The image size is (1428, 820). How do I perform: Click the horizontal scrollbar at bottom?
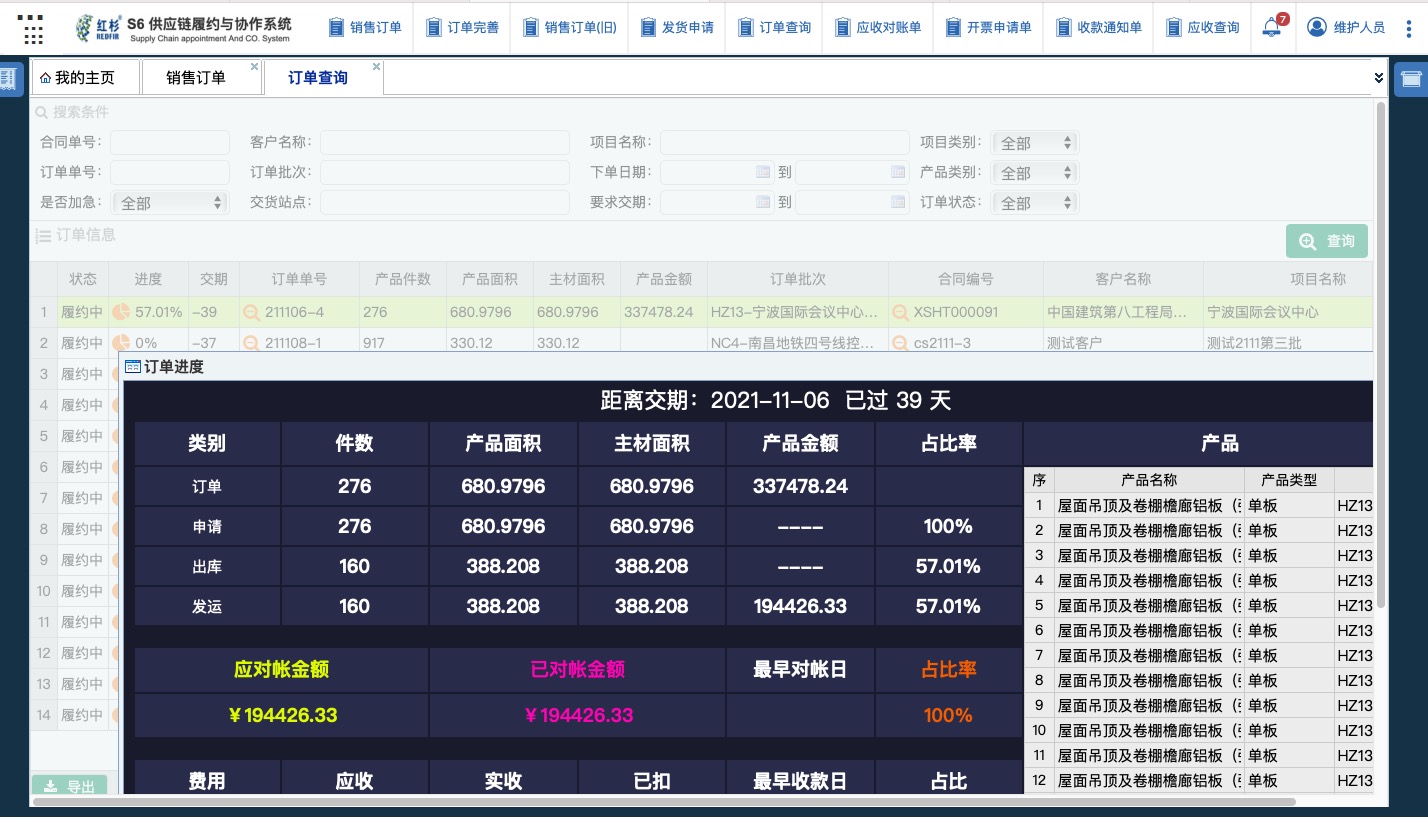coord(660,801)
